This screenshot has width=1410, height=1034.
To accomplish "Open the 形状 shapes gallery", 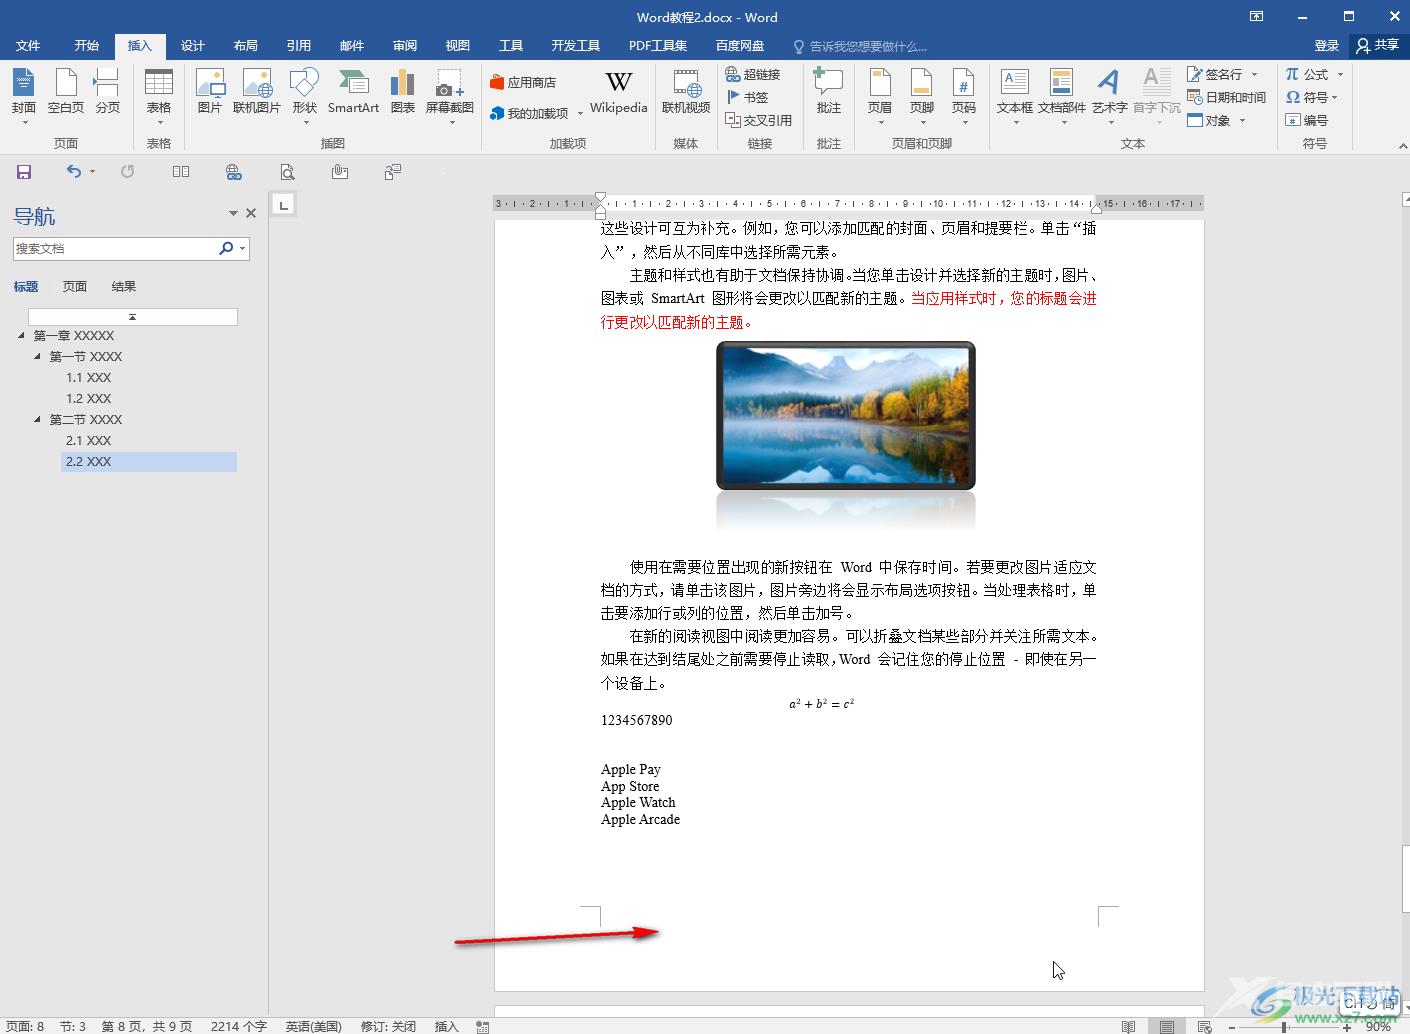I will 305,96.
